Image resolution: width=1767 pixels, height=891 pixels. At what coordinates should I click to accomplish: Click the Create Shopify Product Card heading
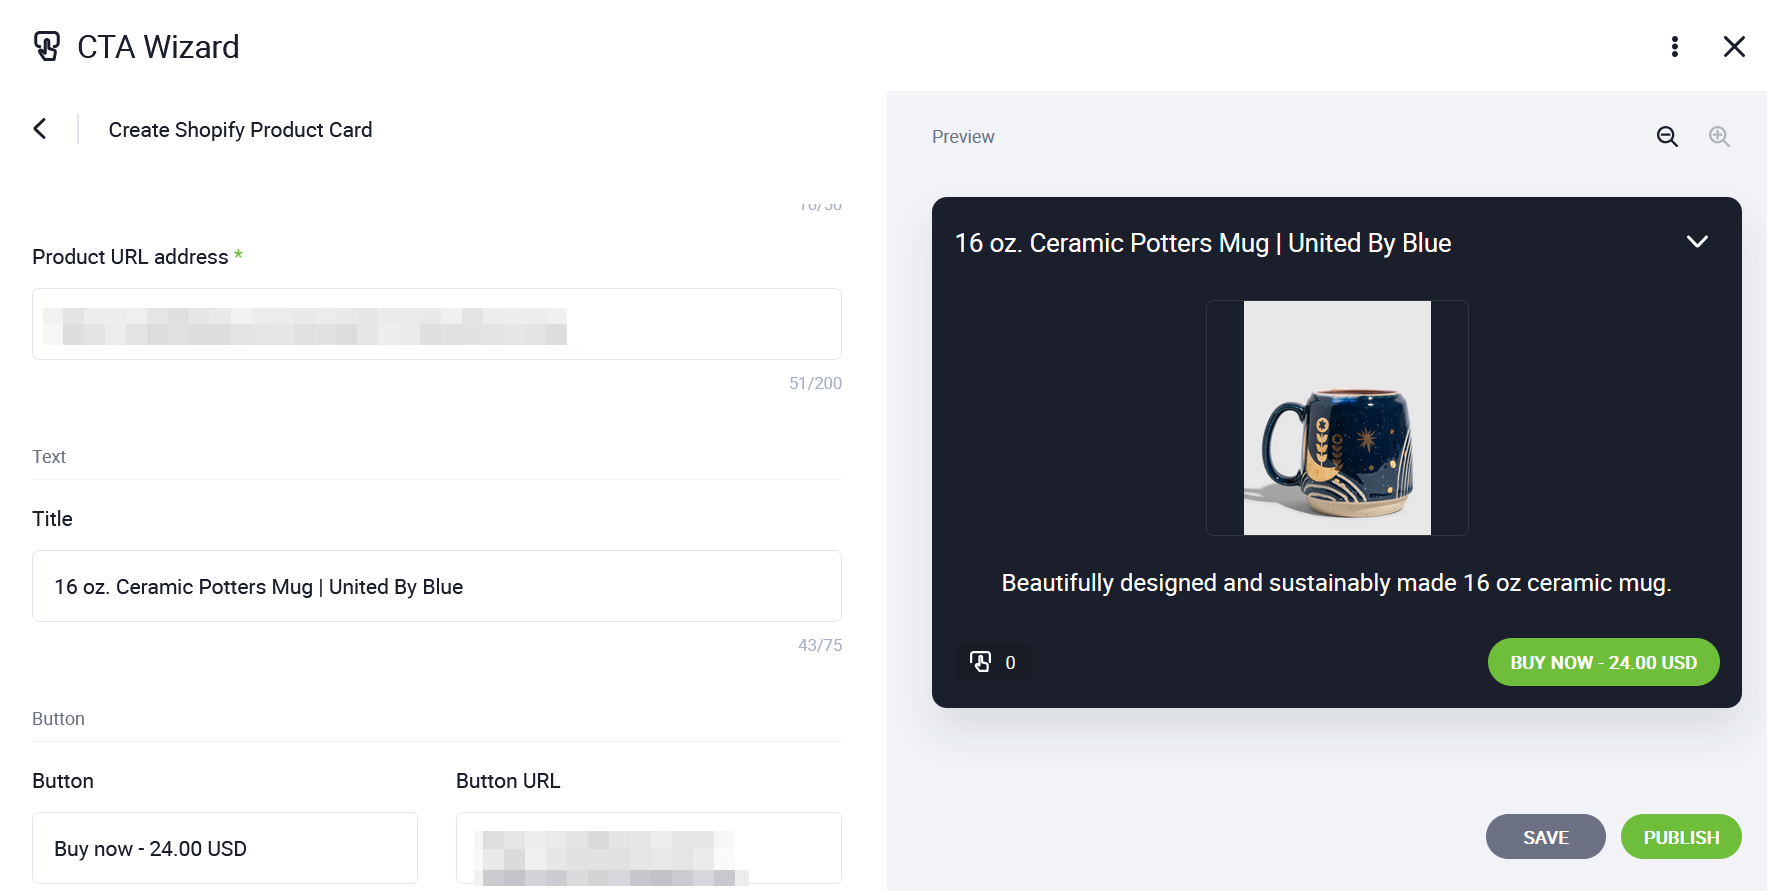240,130
